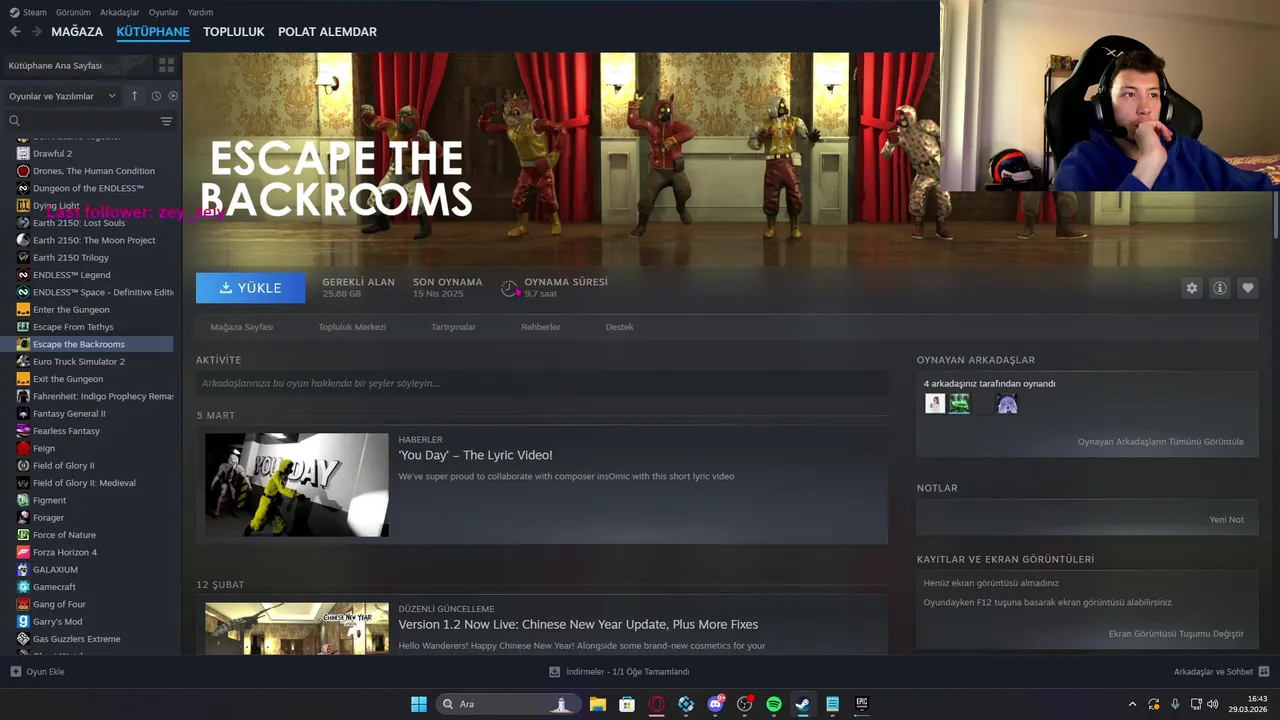This screenshot has width=1280, height=720.
Task: Open the Oyunlar menu
Action: (163, 12)
